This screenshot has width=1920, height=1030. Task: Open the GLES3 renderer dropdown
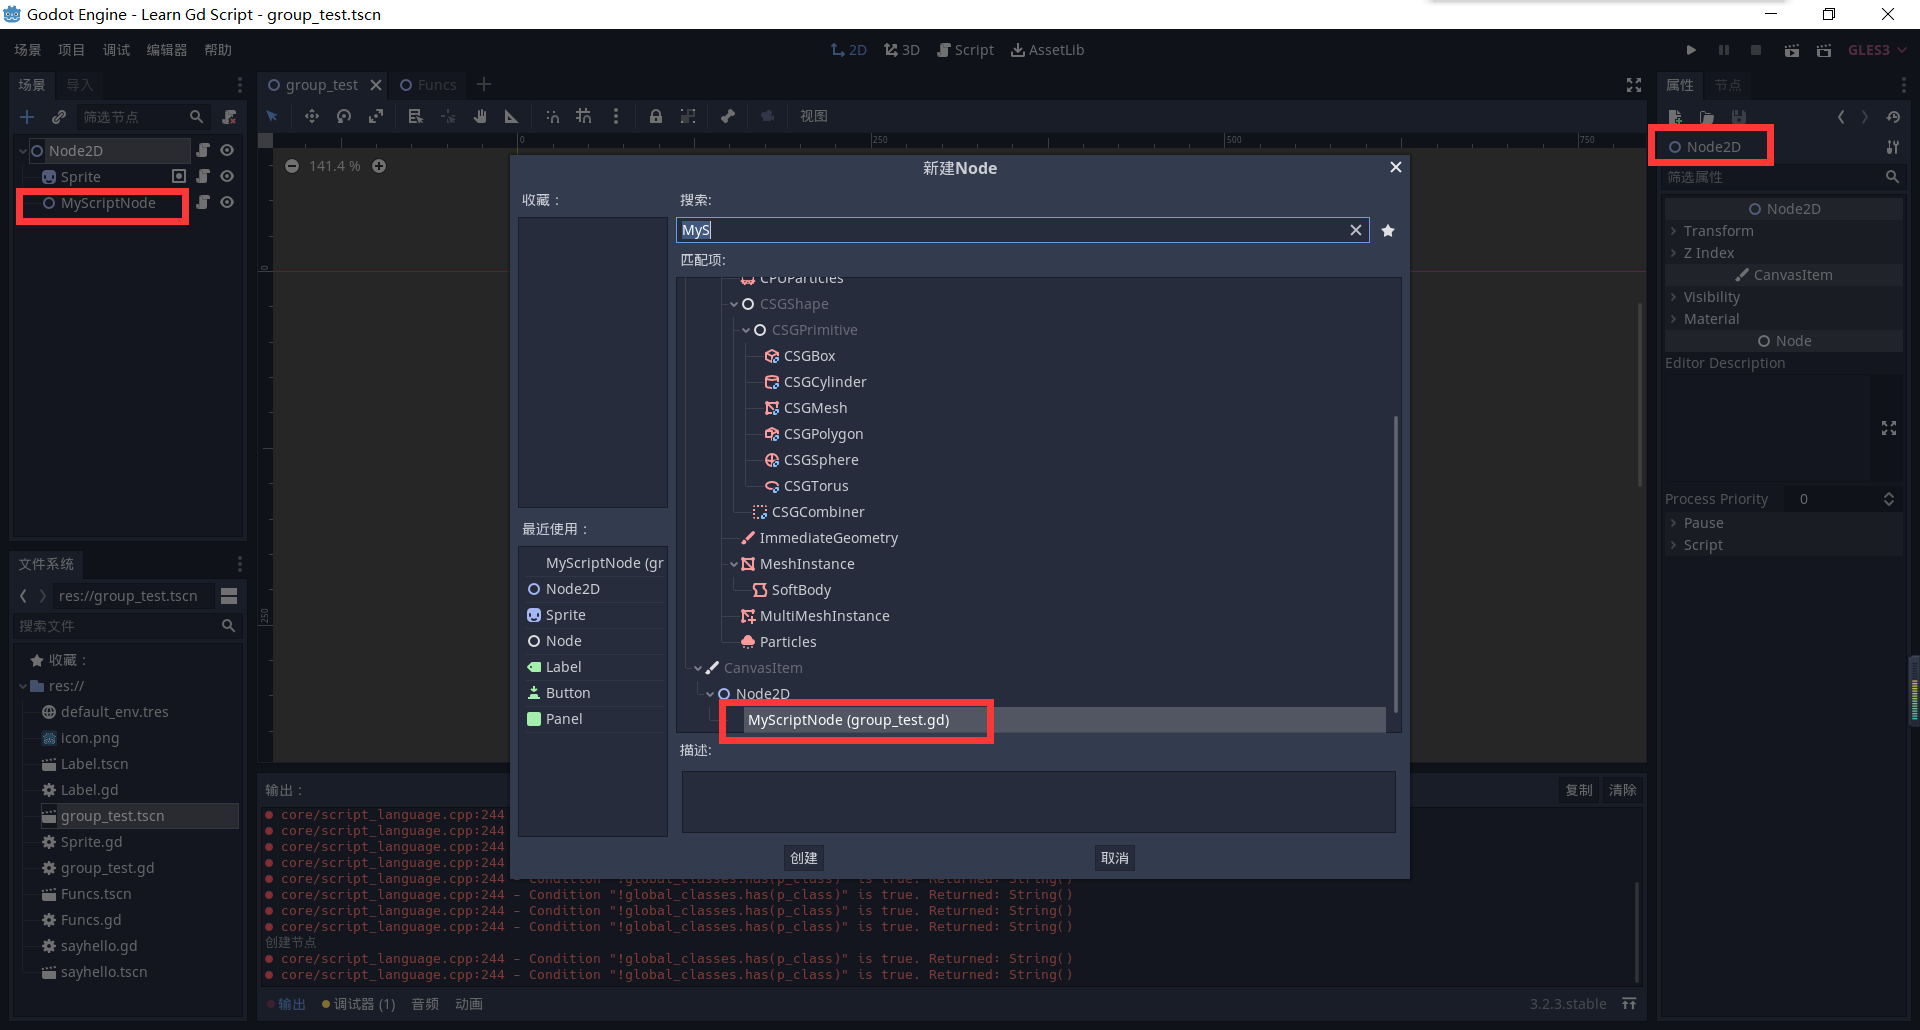pos(1876,50)
